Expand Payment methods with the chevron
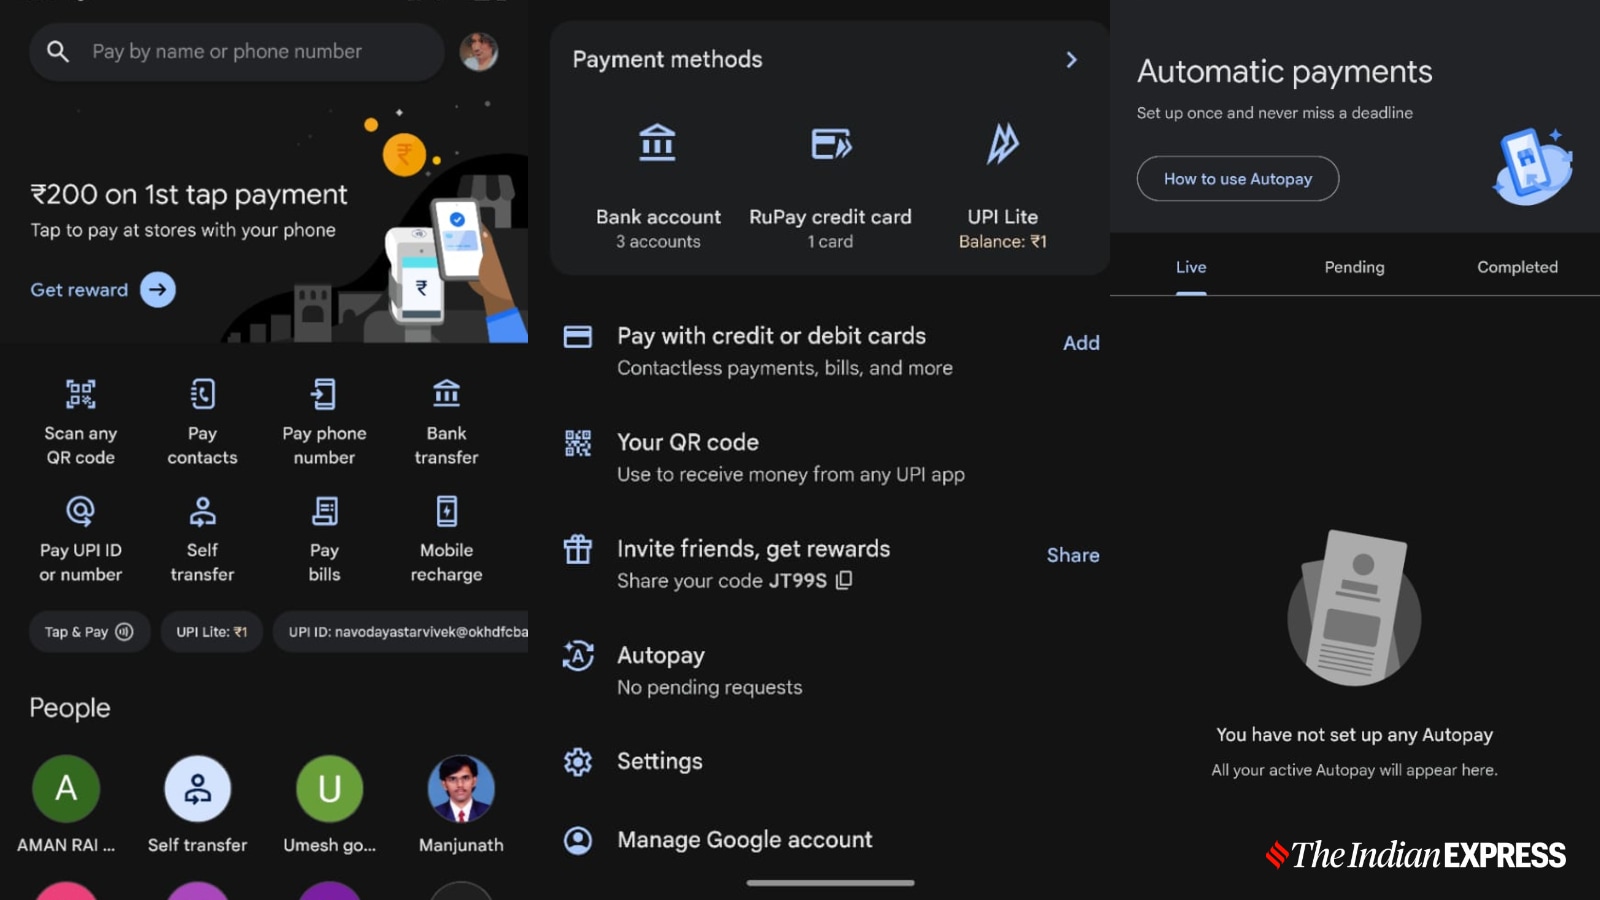This screenshot has height=900, width=1600. coord(1071,60)
